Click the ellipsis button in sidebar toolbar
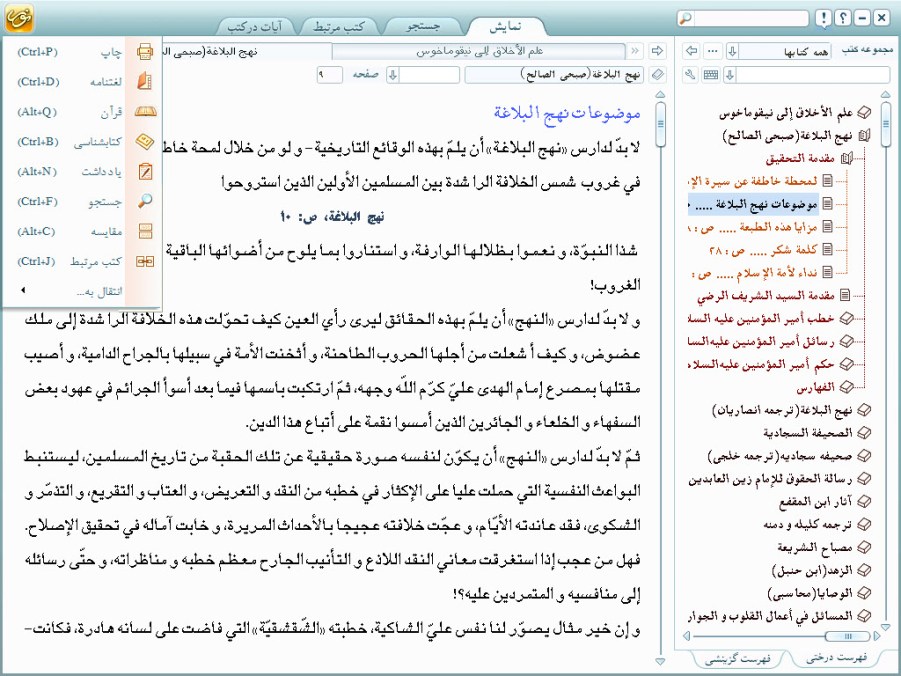 coord(713,51)
